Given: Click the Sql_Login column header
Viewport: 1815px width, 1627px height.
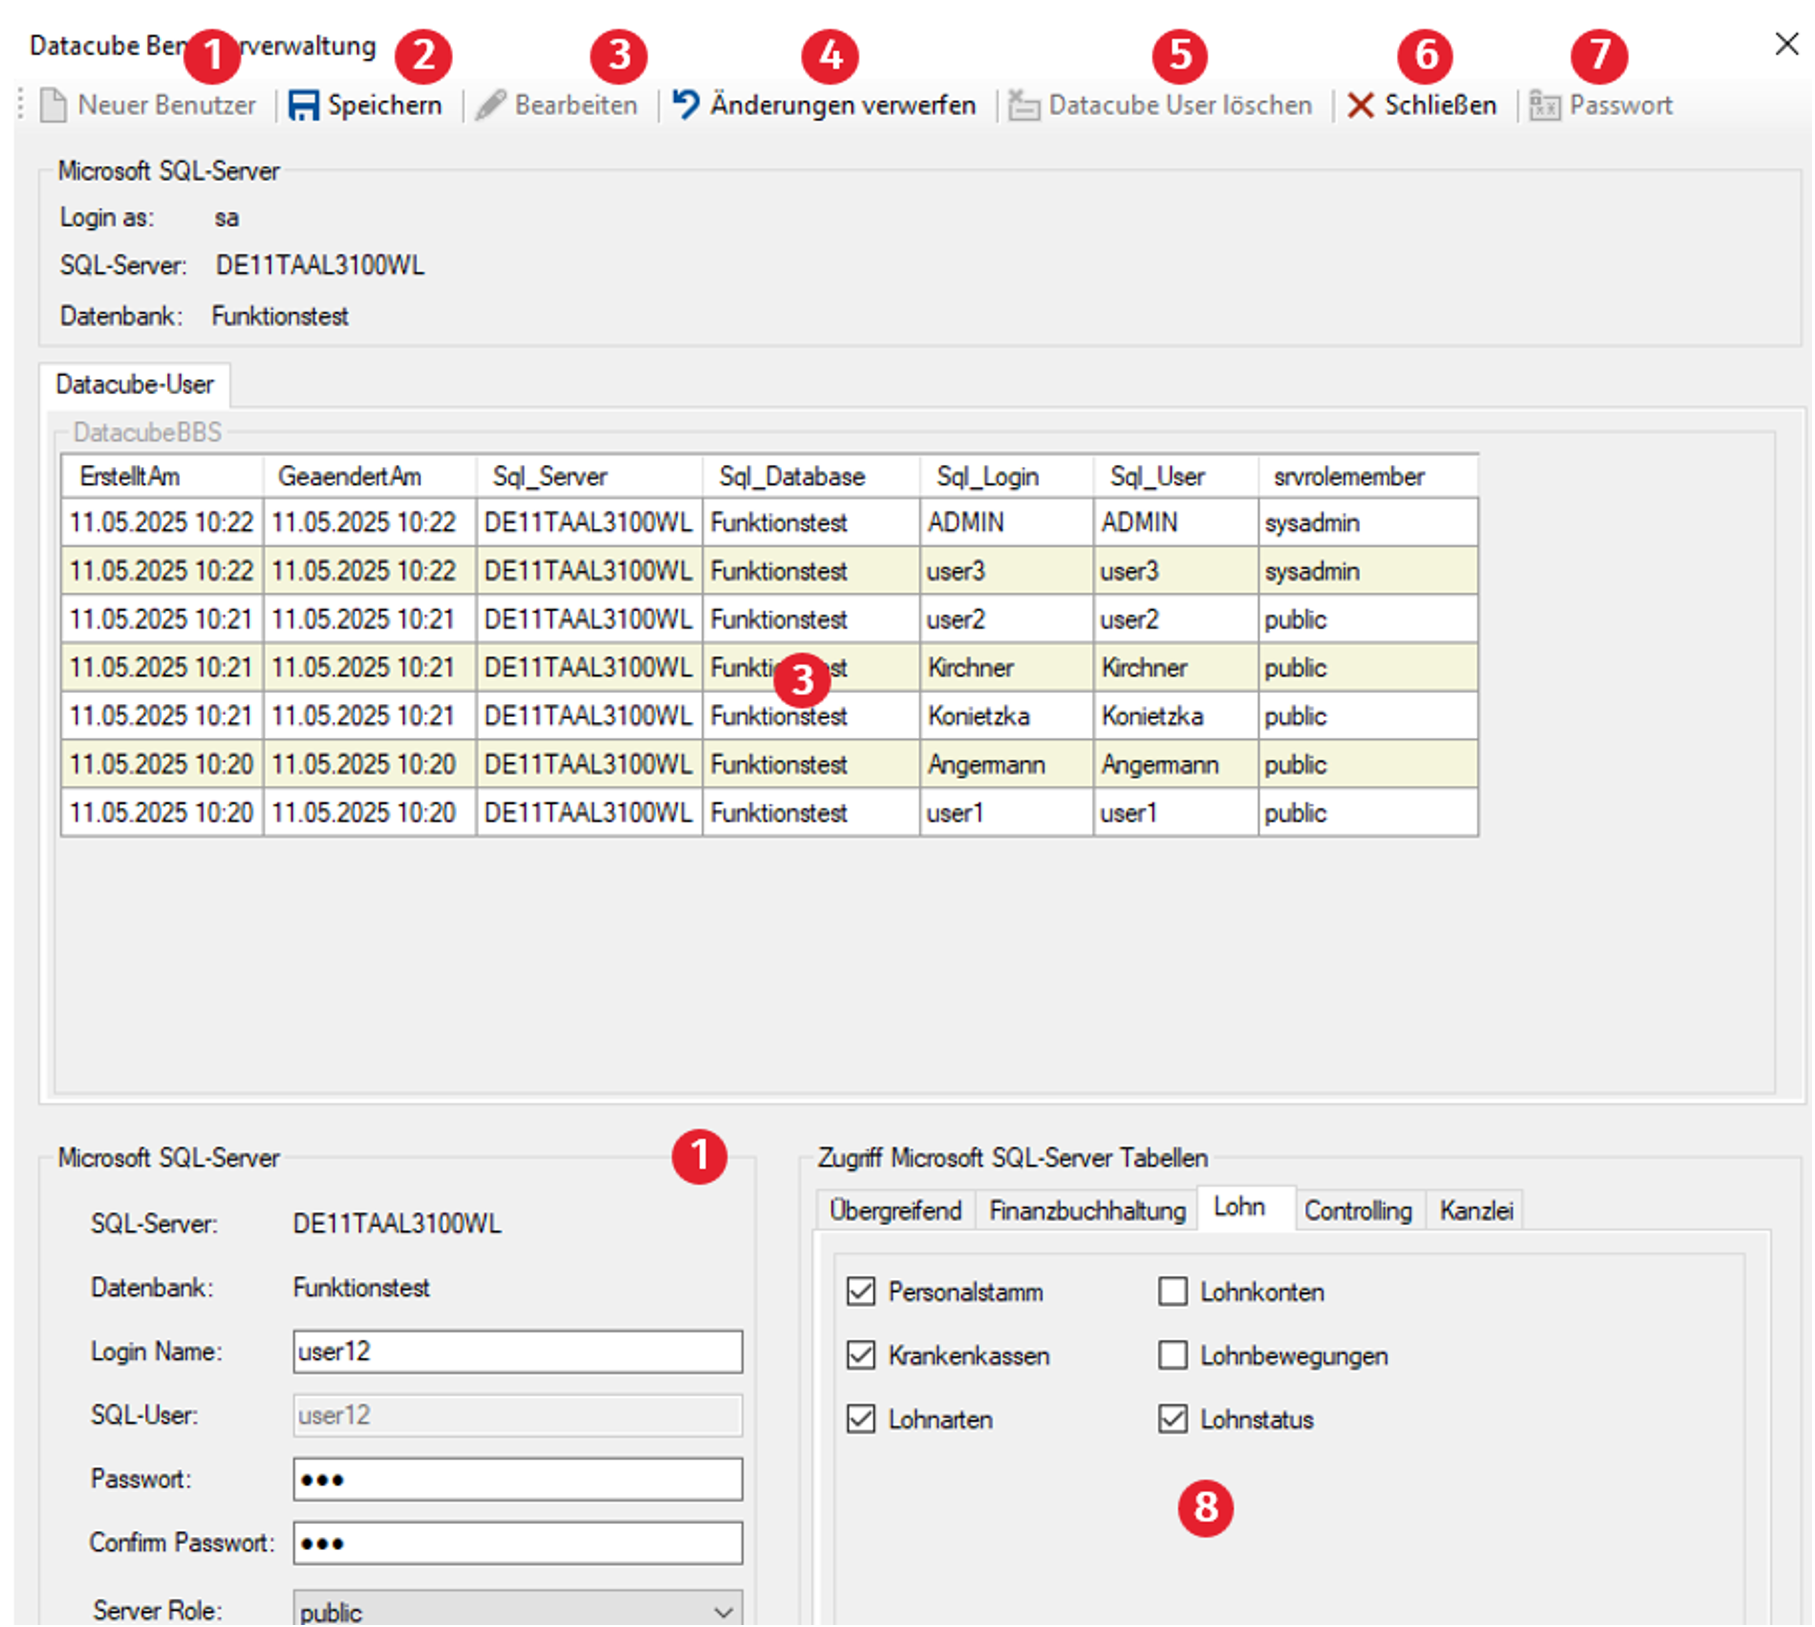Looking at the screenshot, I should (1006, 476).
